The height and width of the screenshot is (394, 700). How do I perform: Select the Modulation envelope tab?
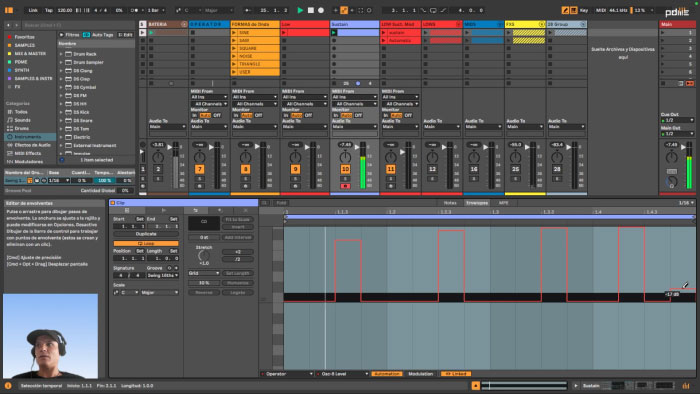coord(421,374)
